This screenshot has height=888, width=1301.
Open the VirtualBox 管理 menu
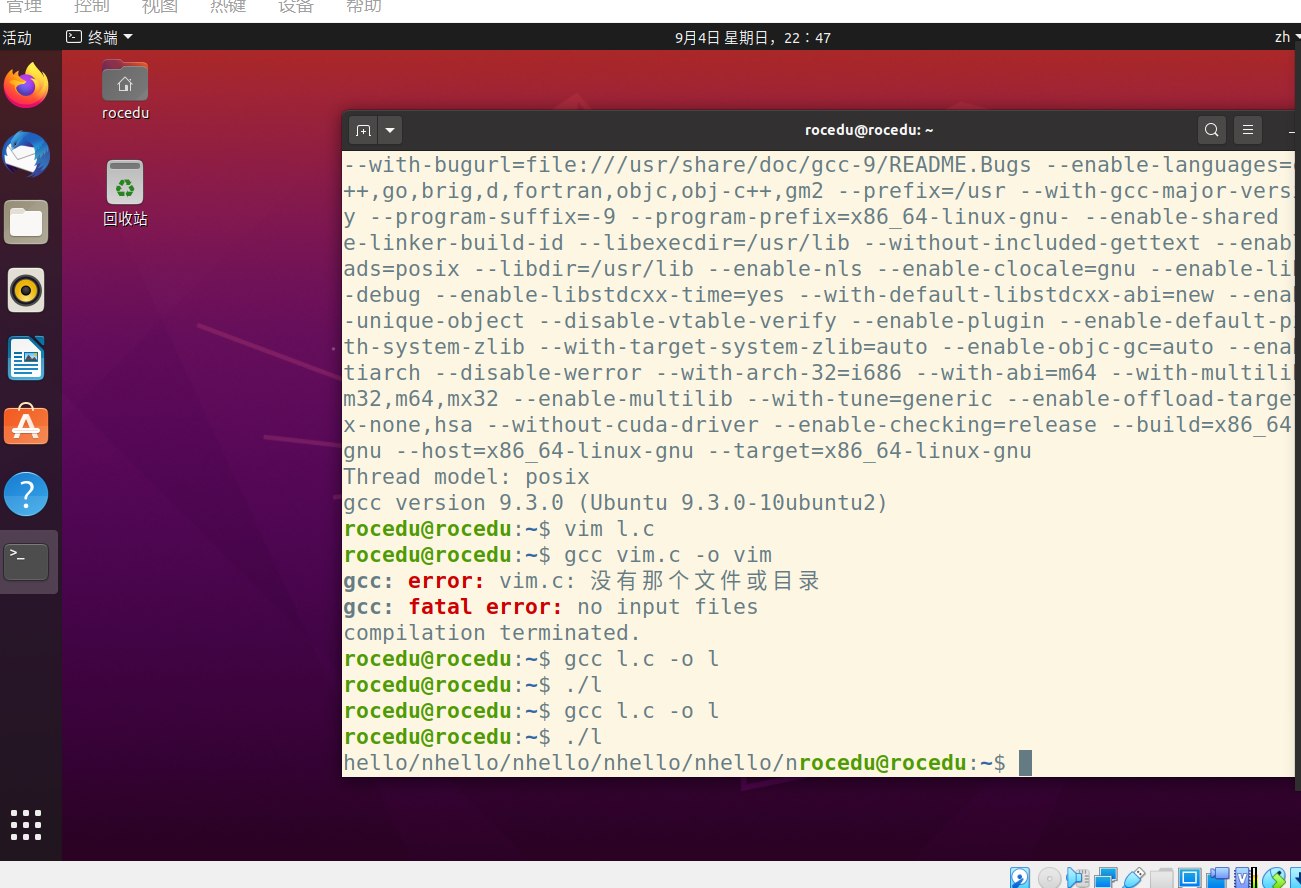click(x=24, y=7)
